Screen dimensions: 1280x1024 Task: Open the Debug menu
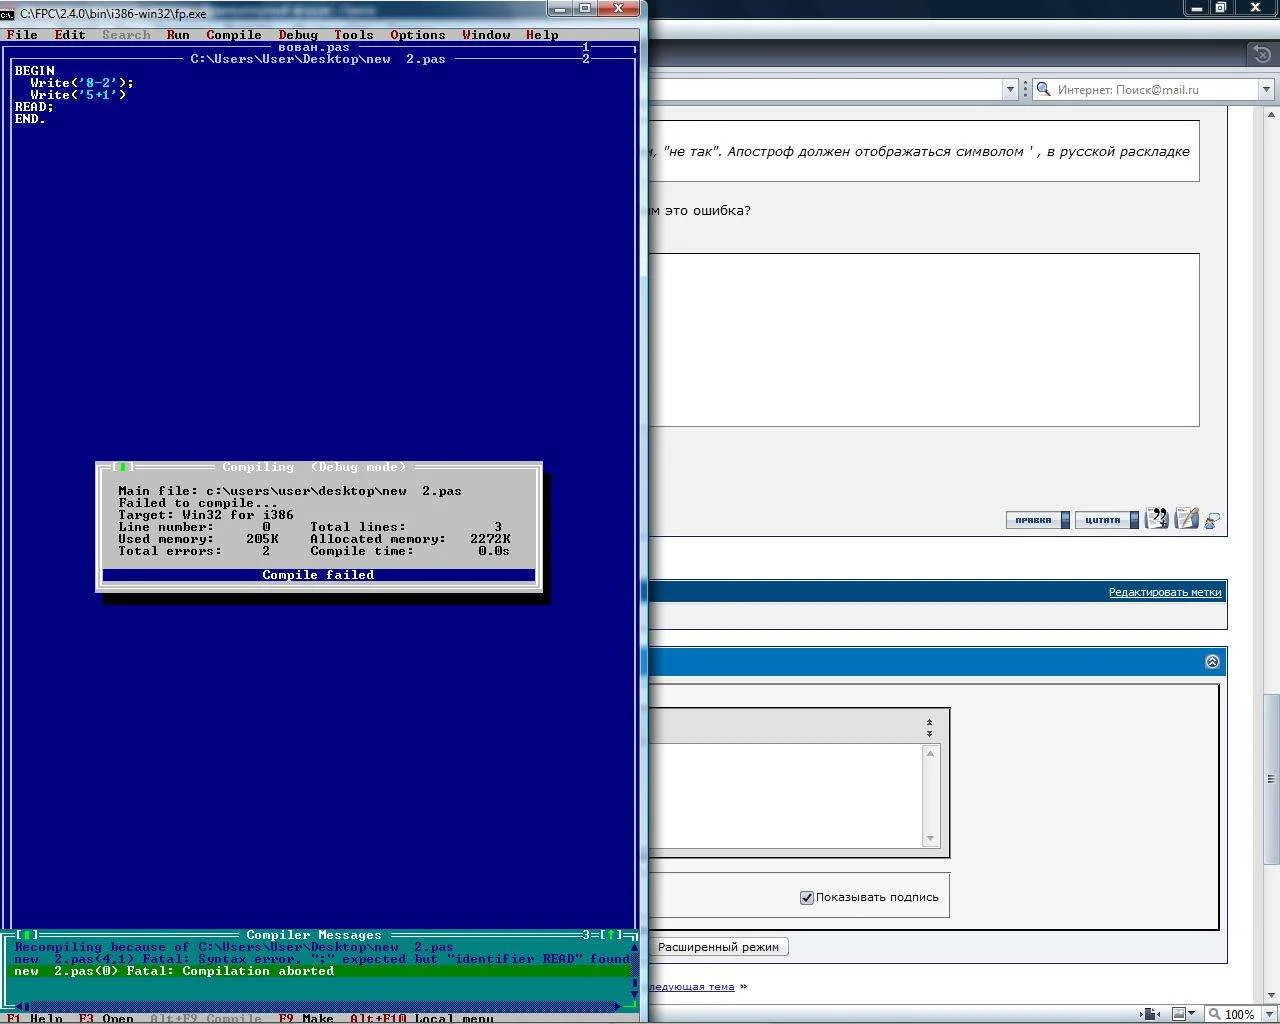click(298, 35)
